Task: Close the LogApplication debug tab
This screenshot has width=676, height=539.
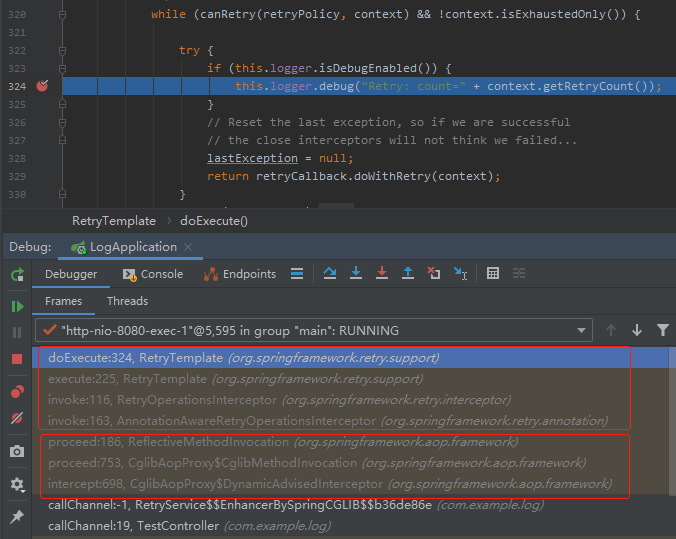Action: 188,247
